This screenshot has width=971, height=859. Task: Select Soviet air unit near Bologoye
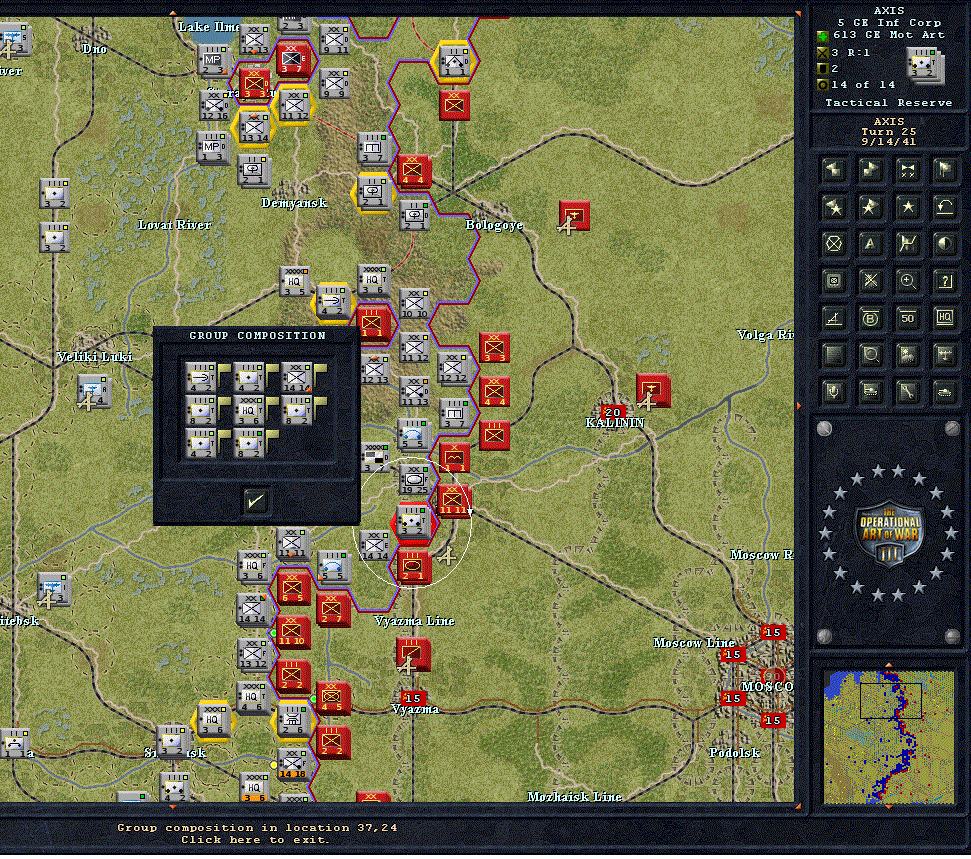tap(573, 216)
